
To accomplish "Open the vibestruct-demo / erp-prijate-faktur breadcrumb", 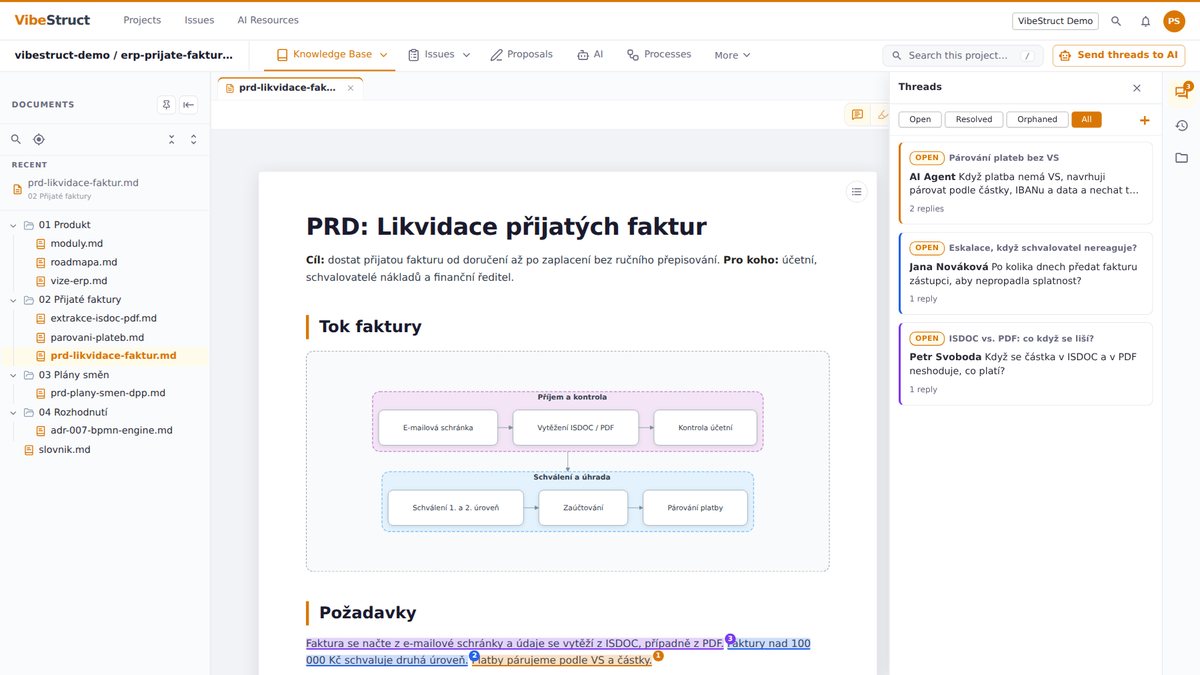I will [124, 55].
